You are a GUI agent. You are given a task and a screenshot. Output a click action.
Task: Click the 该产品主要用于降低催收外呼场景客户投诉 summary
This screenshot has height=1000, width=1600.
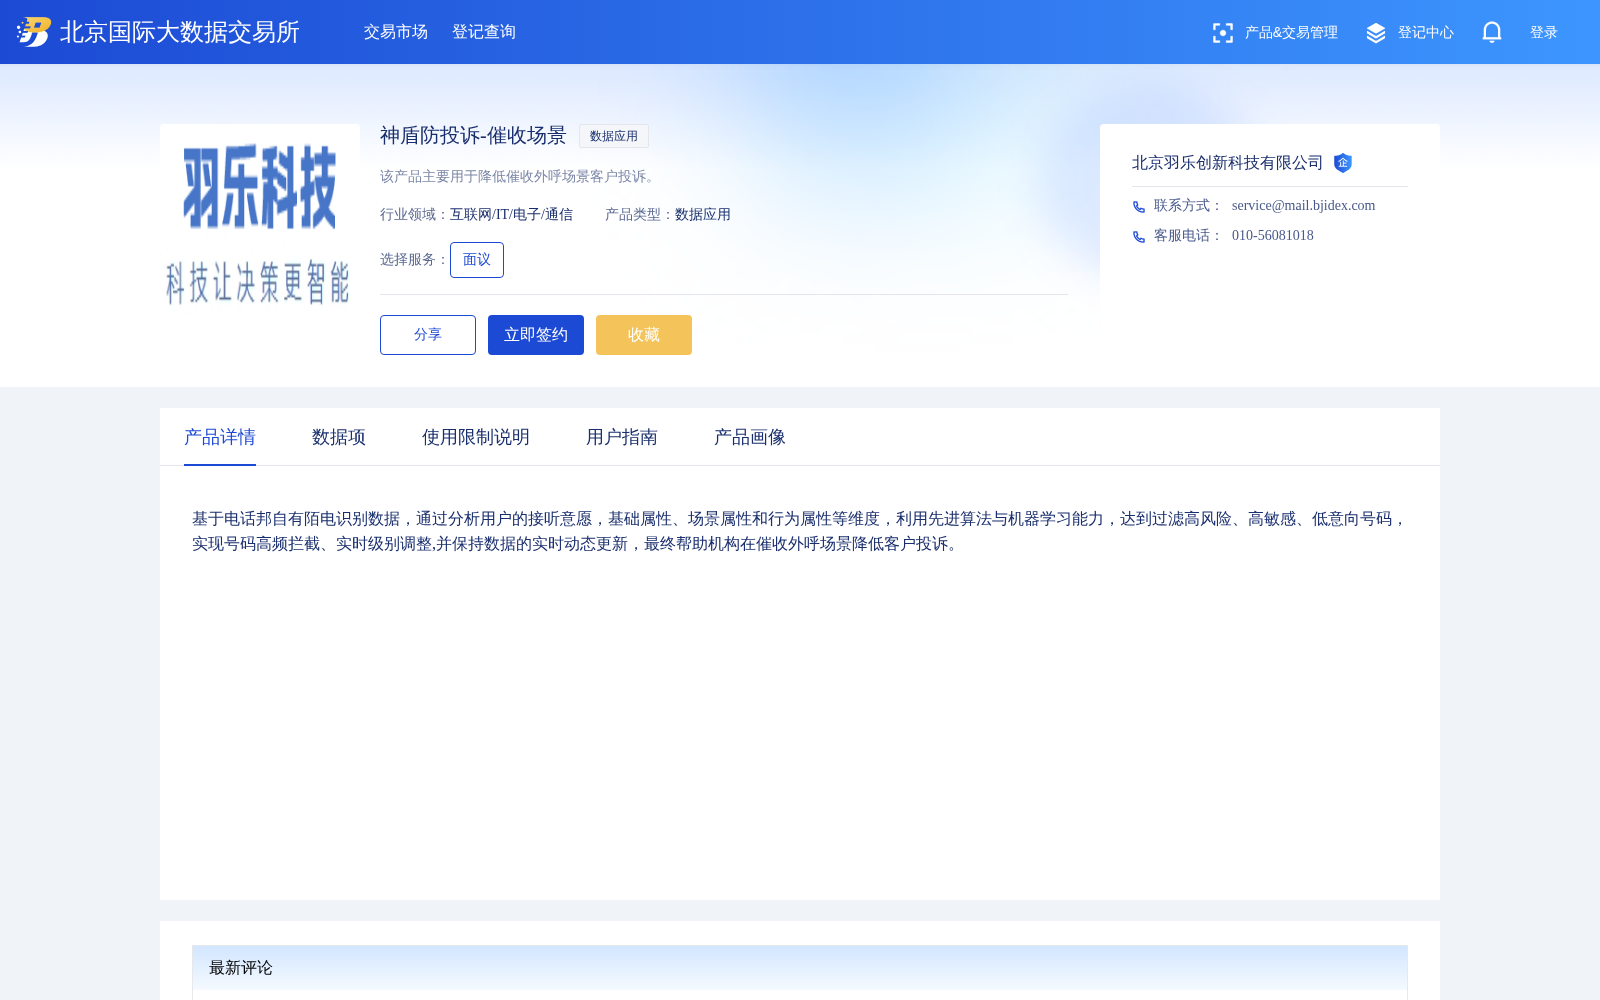pos(520,177)
